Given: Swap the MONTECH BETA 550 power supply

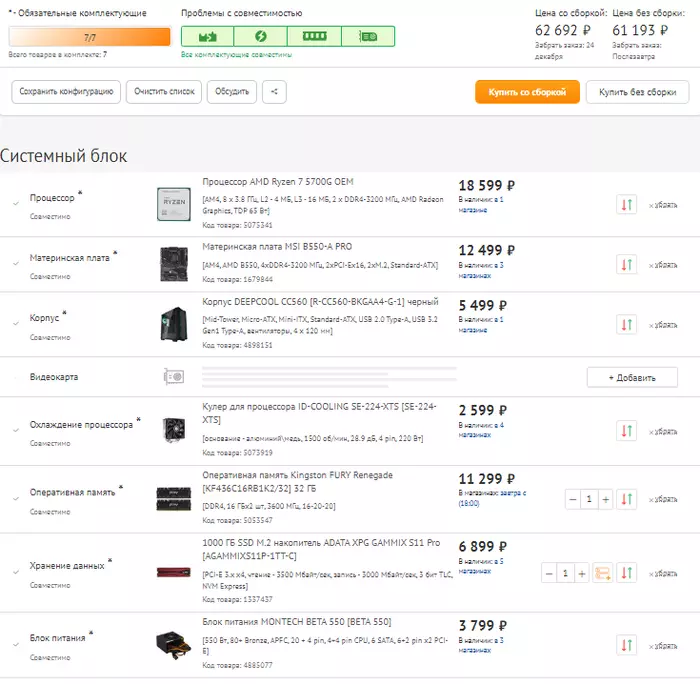Looking at the screenshot, I should click(x=626, y=645).
